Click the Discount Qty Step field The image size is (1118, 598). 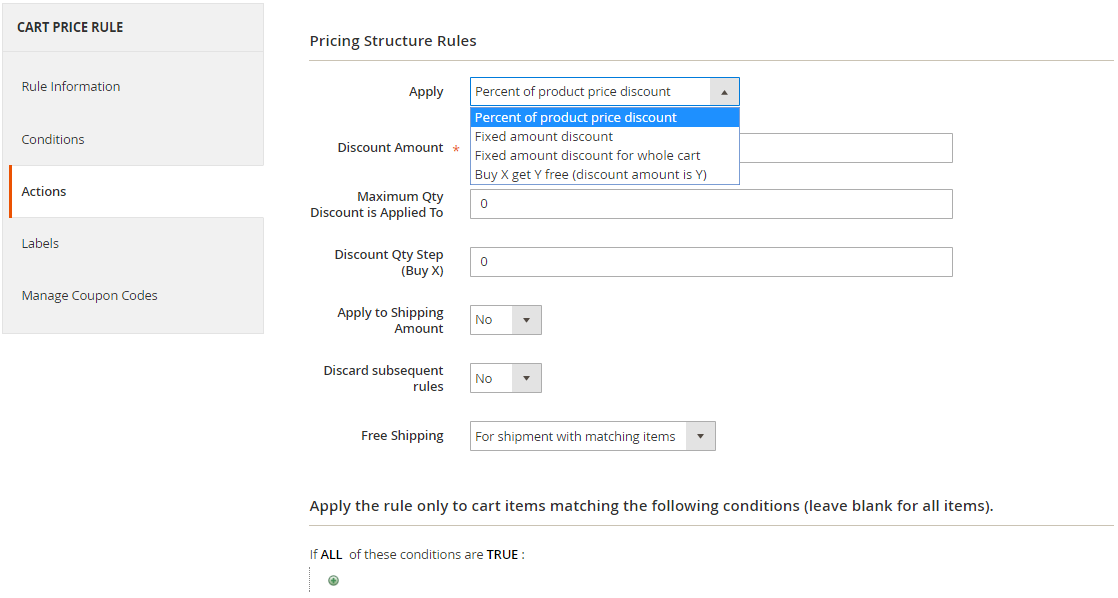coord(711,262)
